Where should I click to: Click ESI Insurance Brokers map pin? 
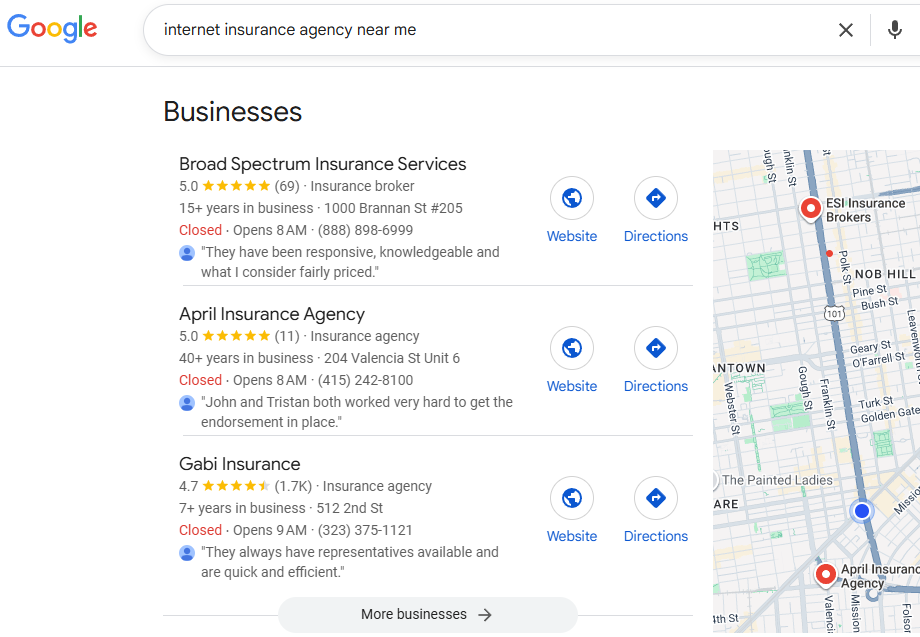(x=811, y=208)
